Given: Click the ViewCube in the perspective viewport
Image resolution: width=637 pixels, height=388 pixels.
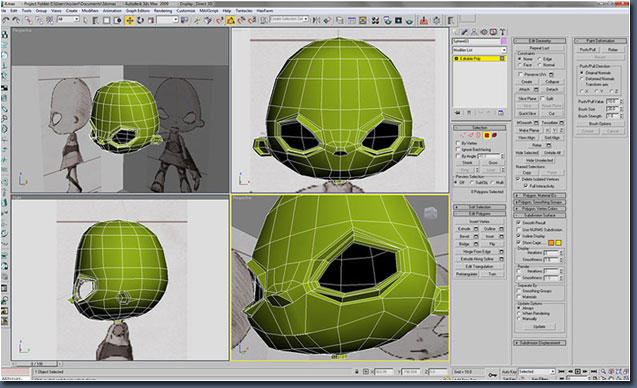Looking at the screenshot, I should click(430, 212).
